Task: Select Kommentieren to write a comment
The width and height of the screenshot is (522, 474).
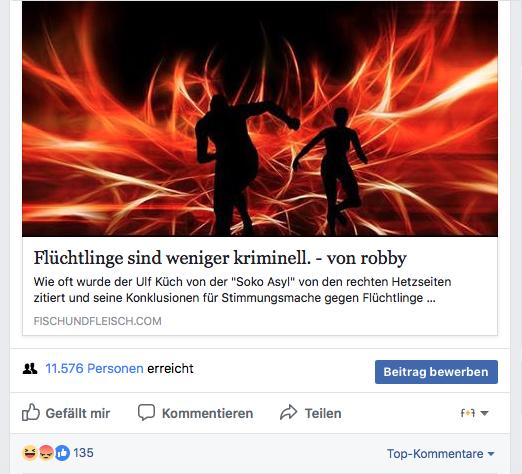Action: pos(207,413)
